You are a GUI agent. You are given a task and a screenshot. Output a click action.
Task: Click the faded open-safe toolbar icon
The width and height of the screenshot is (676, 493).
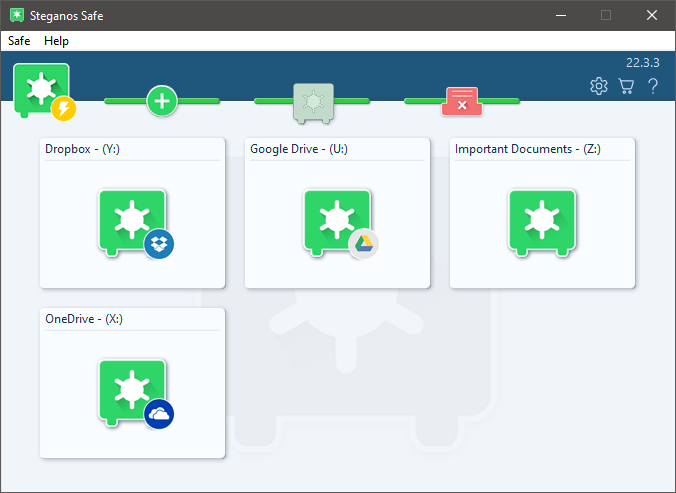tap(313, 103)
